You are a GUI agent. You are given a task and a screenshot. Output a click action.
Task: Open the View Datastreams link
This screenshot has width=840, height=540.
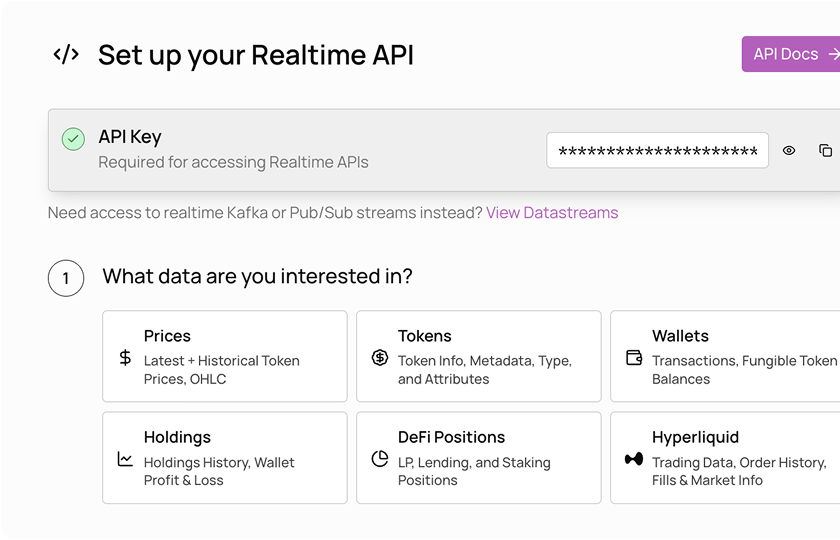[x=552, y=213]
